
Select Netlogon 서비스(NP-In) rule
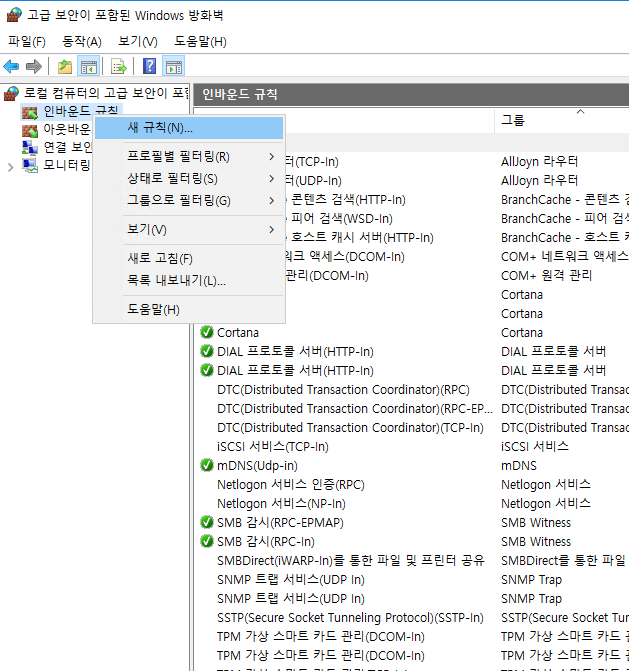(281, 503)
